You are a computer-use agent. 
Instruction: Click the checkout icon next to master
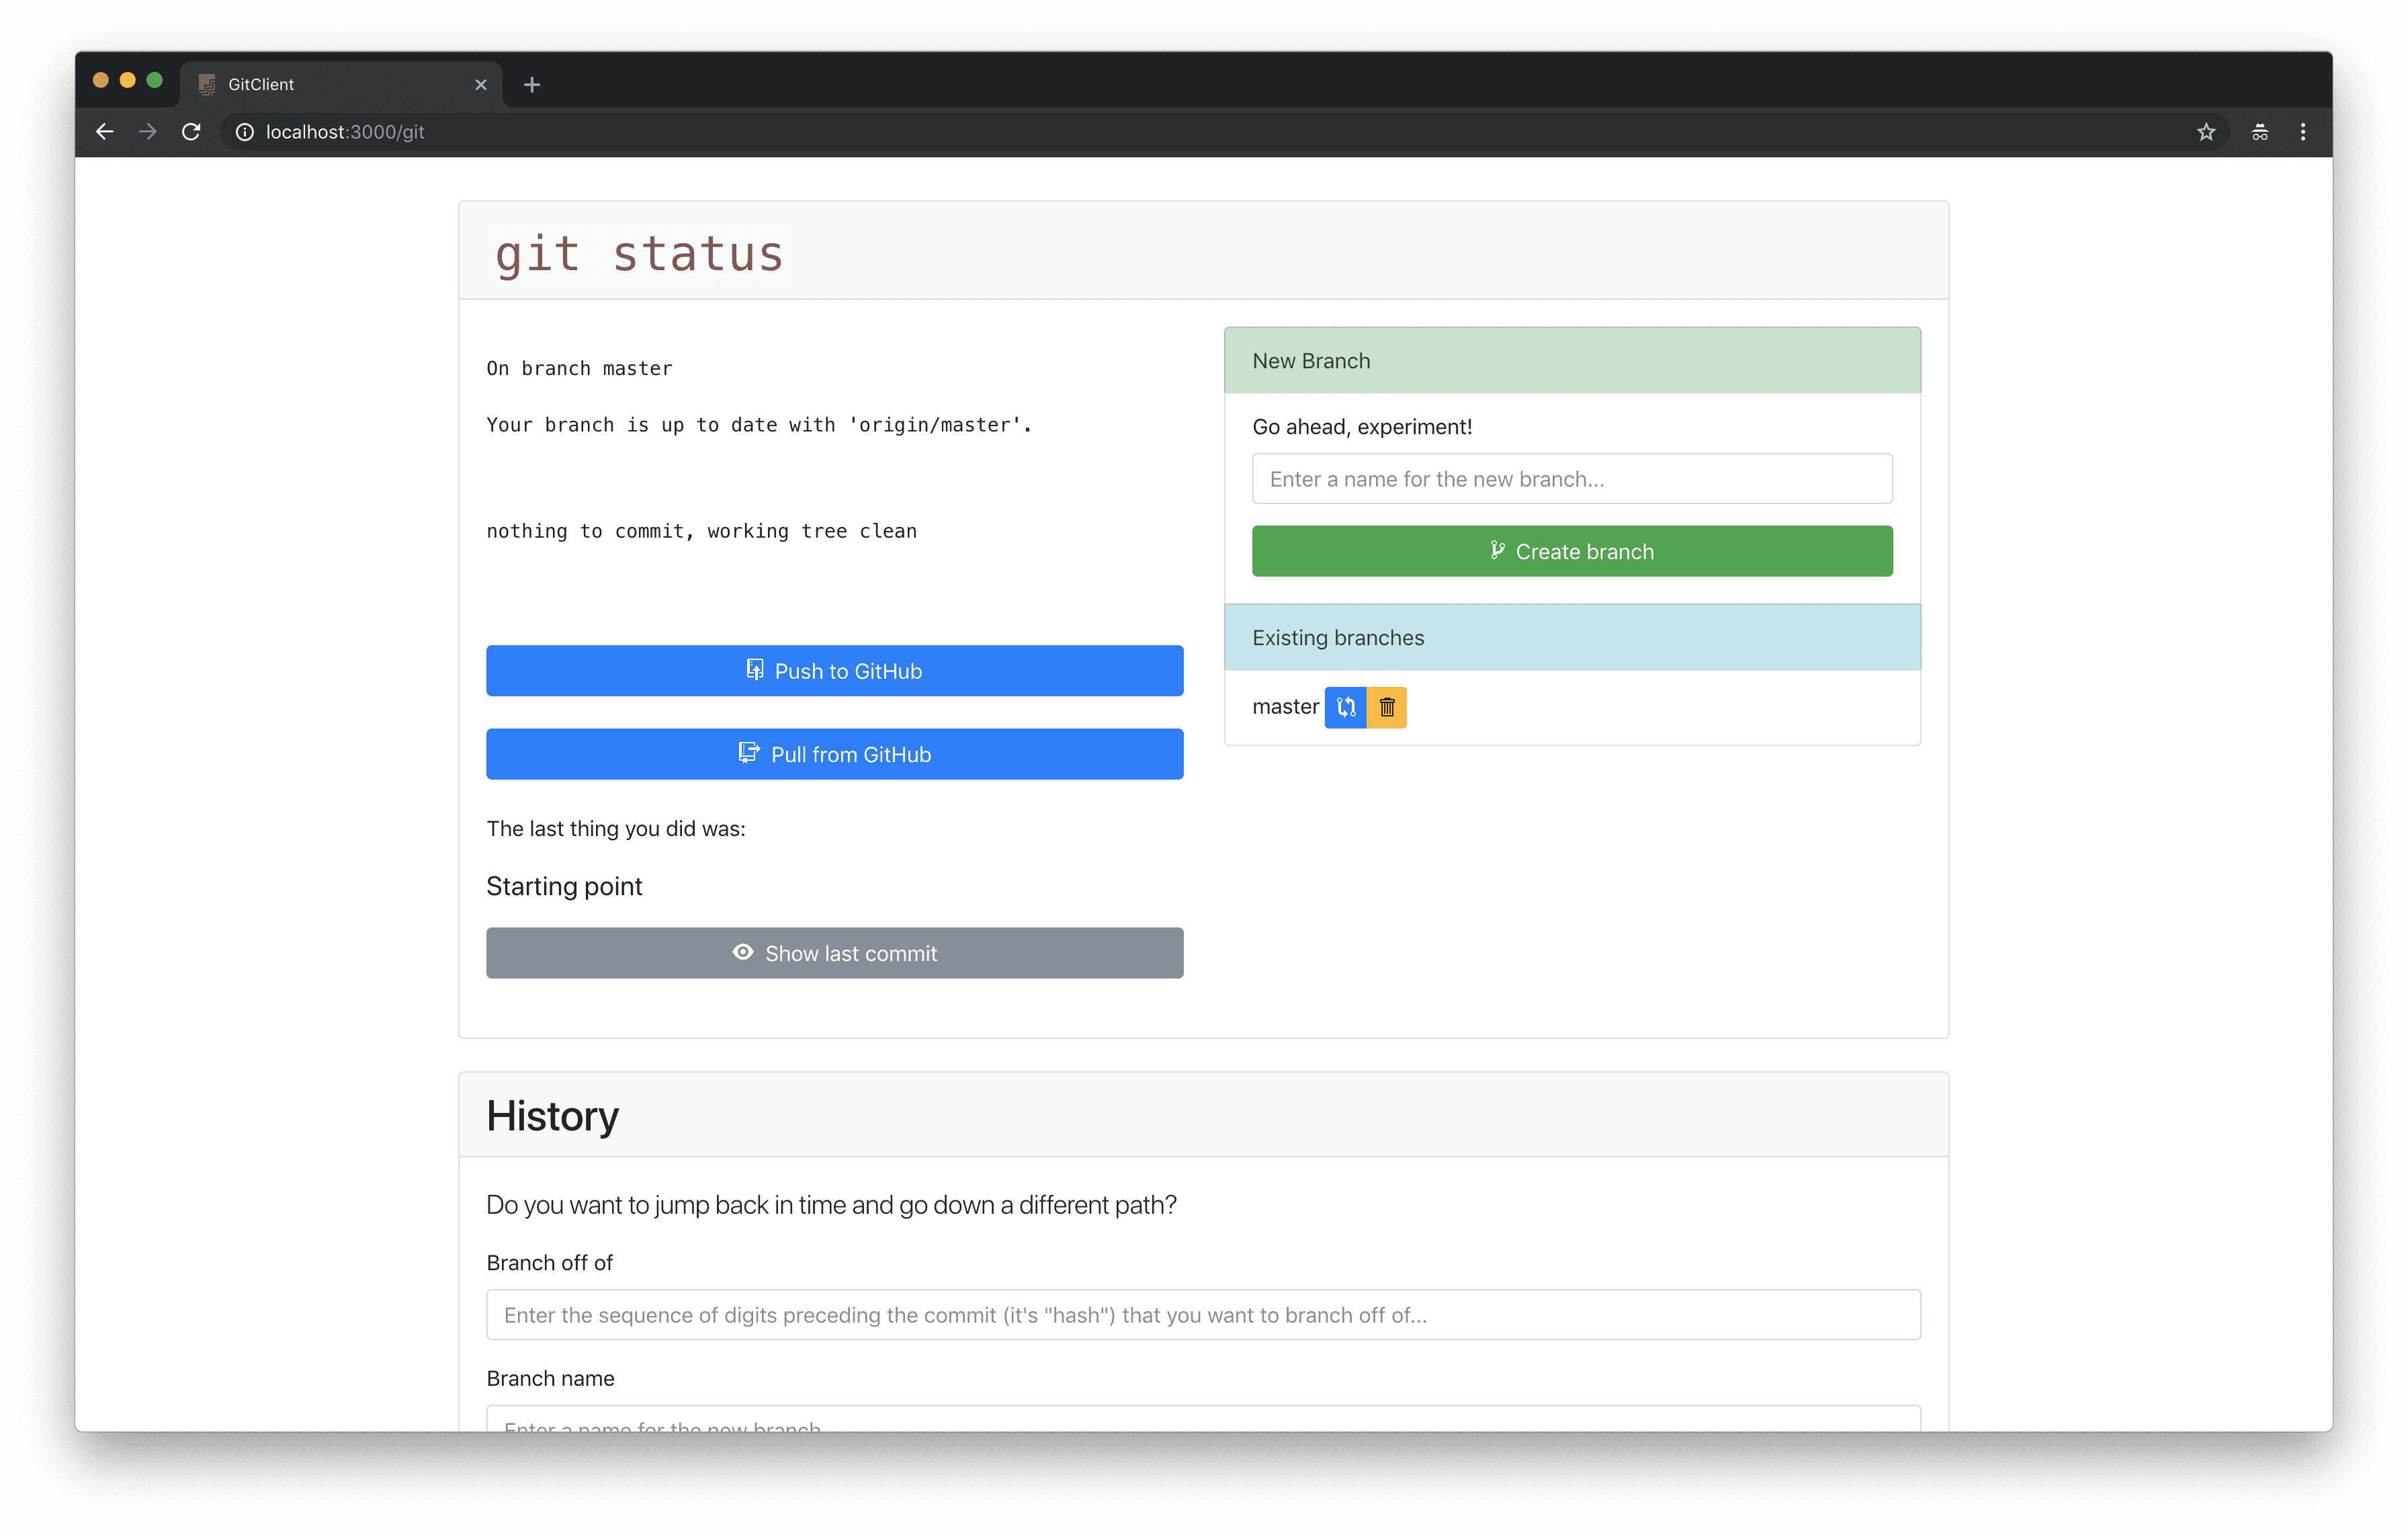(x=1345, y=707)
